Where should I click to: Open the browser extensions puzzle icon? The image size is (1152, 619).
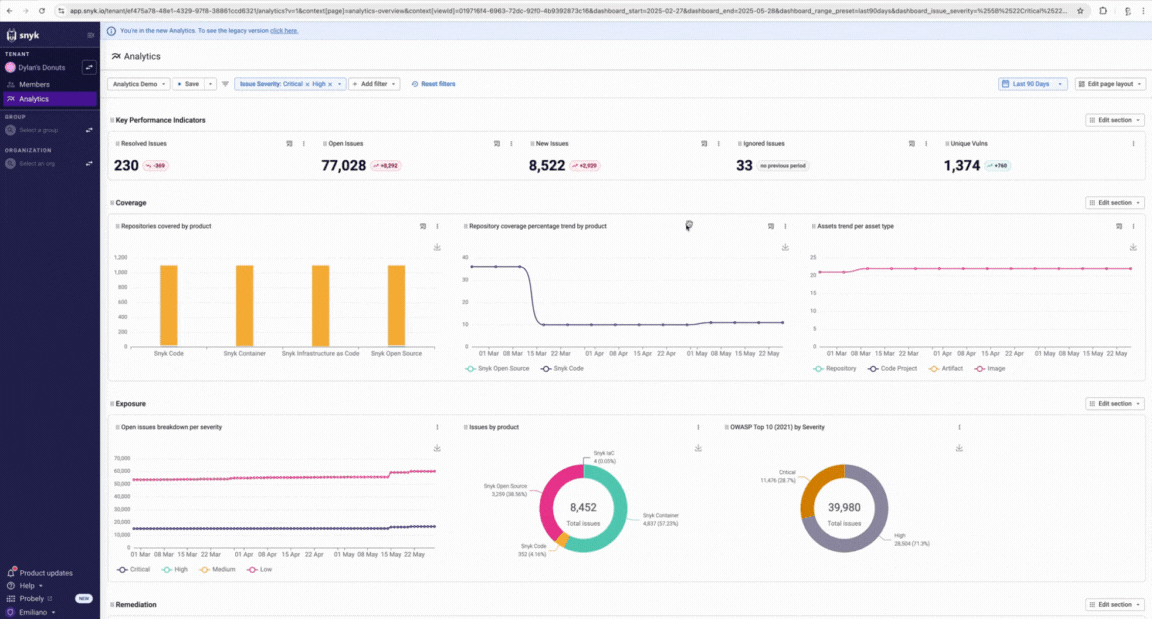pyautogui.click(x=1103, y=11)
